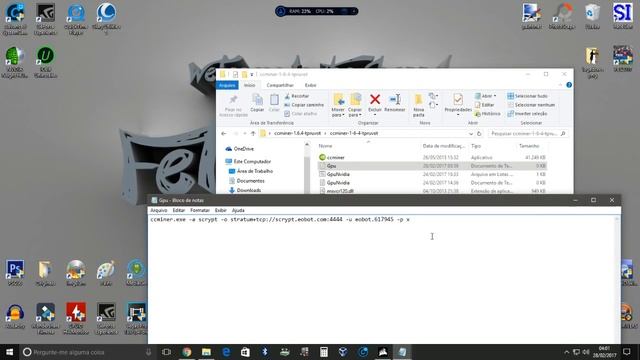Viewport: 640px width, 360px height.
Task: Switch to the Exibir tab in Explorer
Action: [310, 85]
